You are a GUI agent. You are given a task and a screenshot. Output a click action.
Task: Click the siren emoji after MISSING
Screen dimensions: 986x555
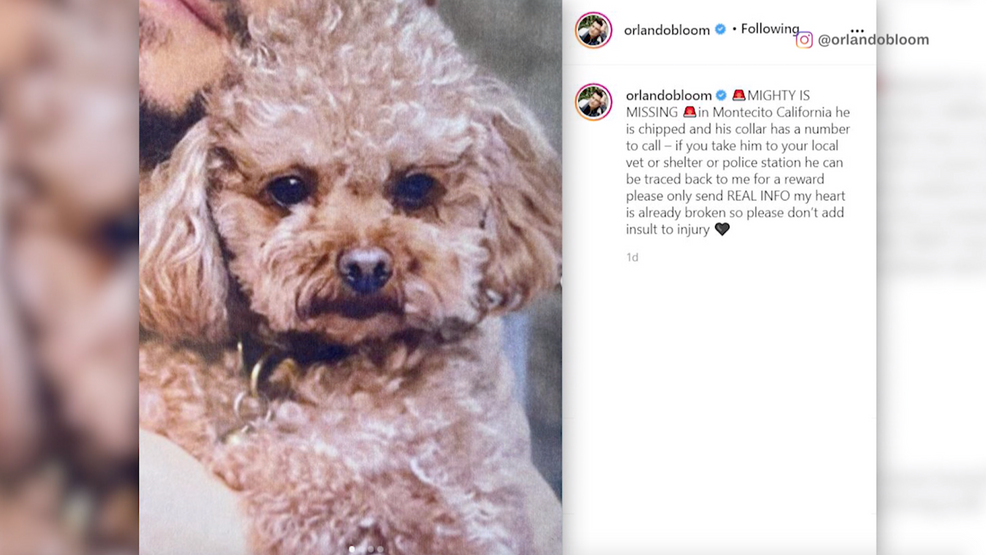pos(689,112)
